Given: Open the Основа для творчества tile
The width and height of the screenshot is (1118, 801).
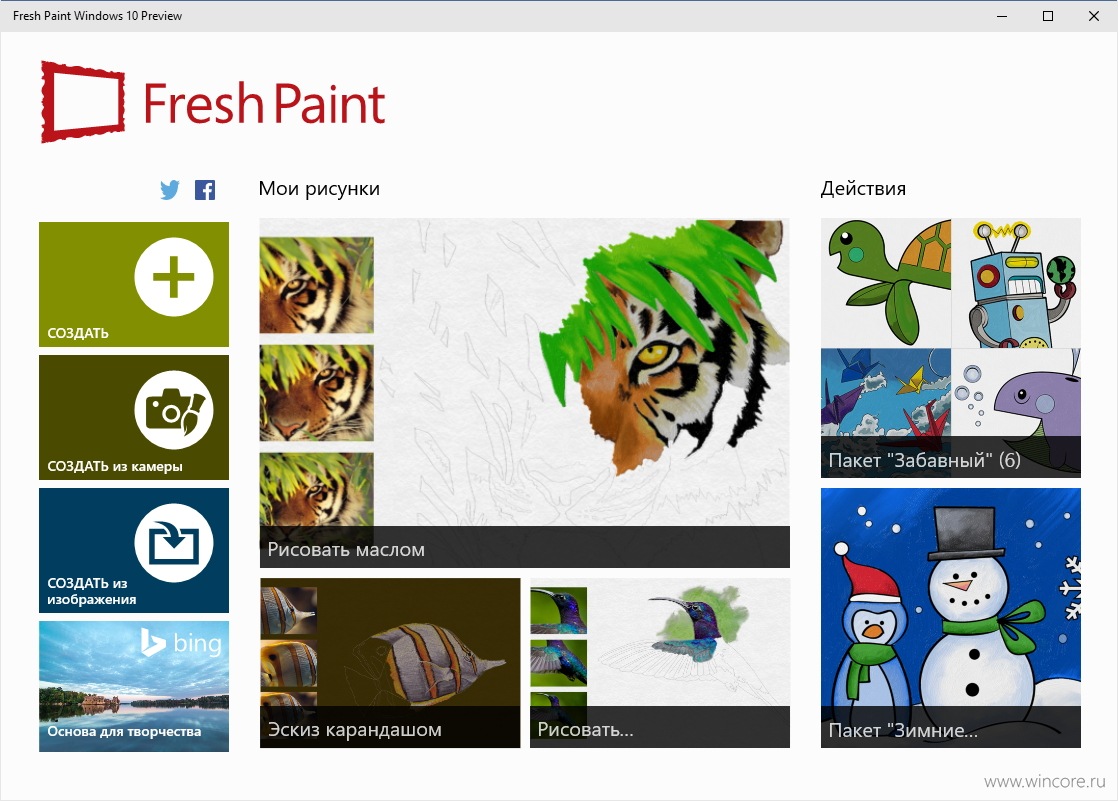Looking at the screenshot, I should click(x=134, y=686).
